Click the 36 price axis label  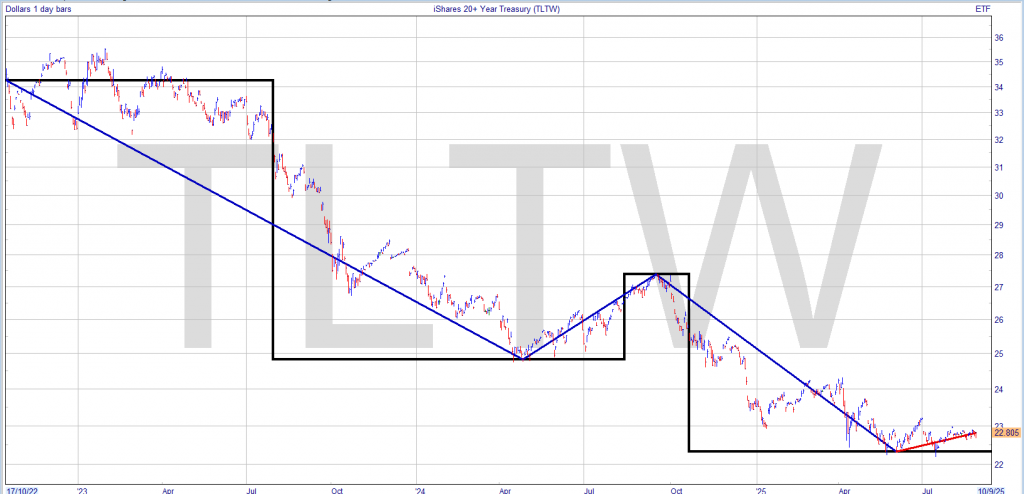(x=999, y=38)
